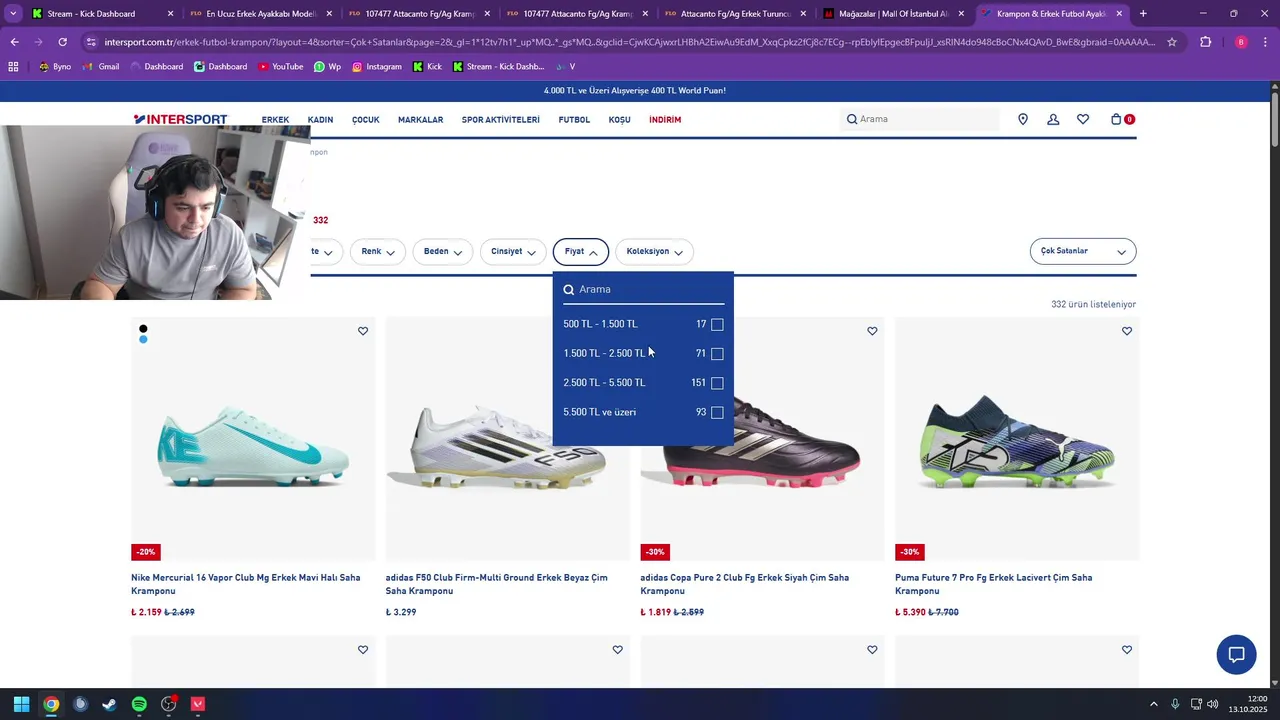Open the browser extensions puzzle icon

1205,42
